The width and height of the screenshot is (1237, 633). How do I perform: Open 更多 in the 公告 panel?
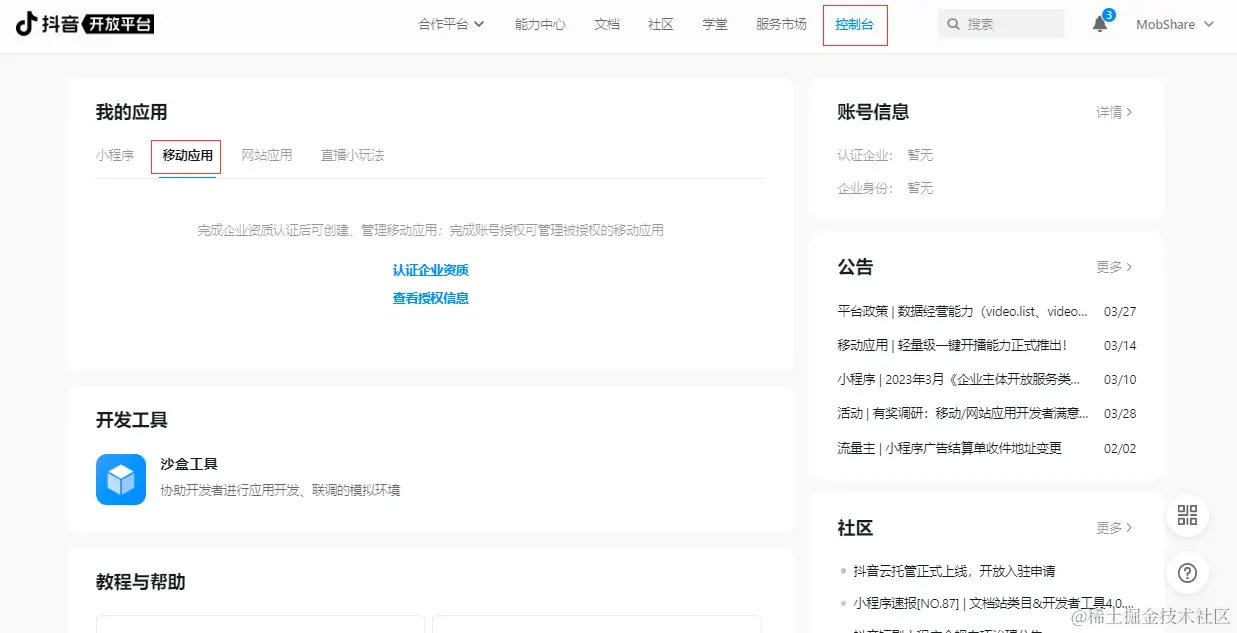click(x=1114, y=267)
